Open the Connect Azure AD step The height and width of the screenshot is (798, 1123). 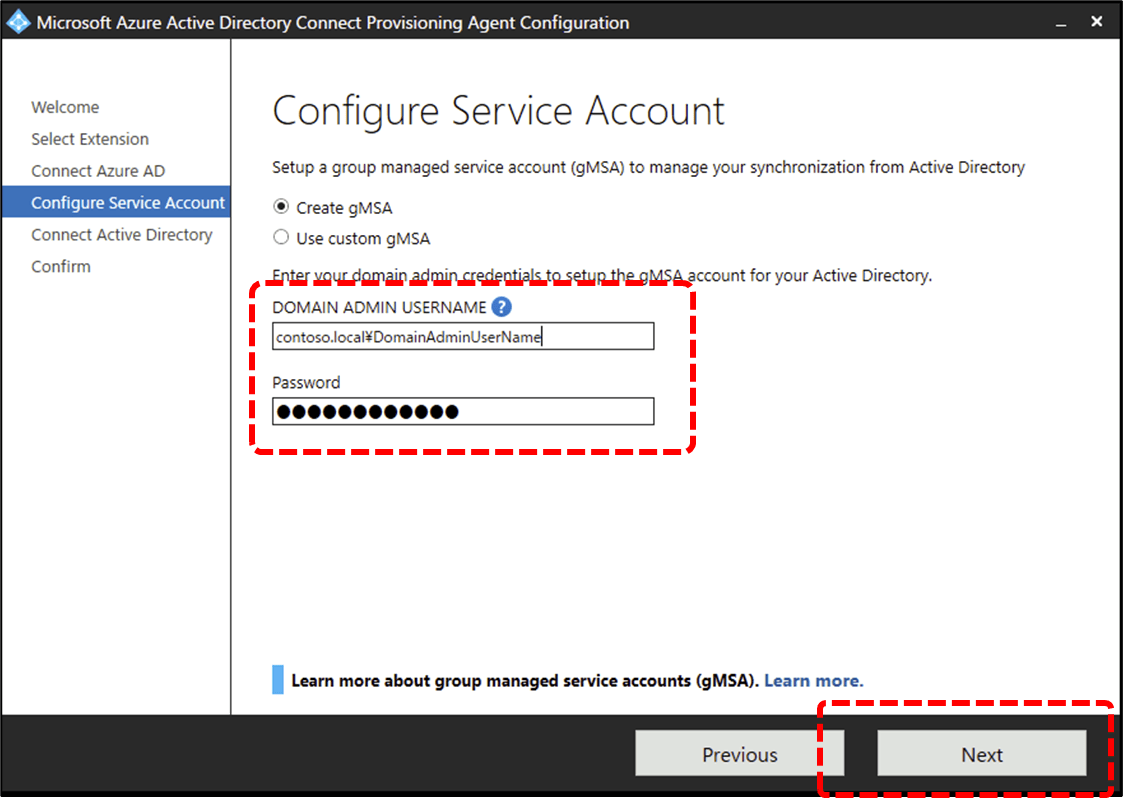point(98,171)
